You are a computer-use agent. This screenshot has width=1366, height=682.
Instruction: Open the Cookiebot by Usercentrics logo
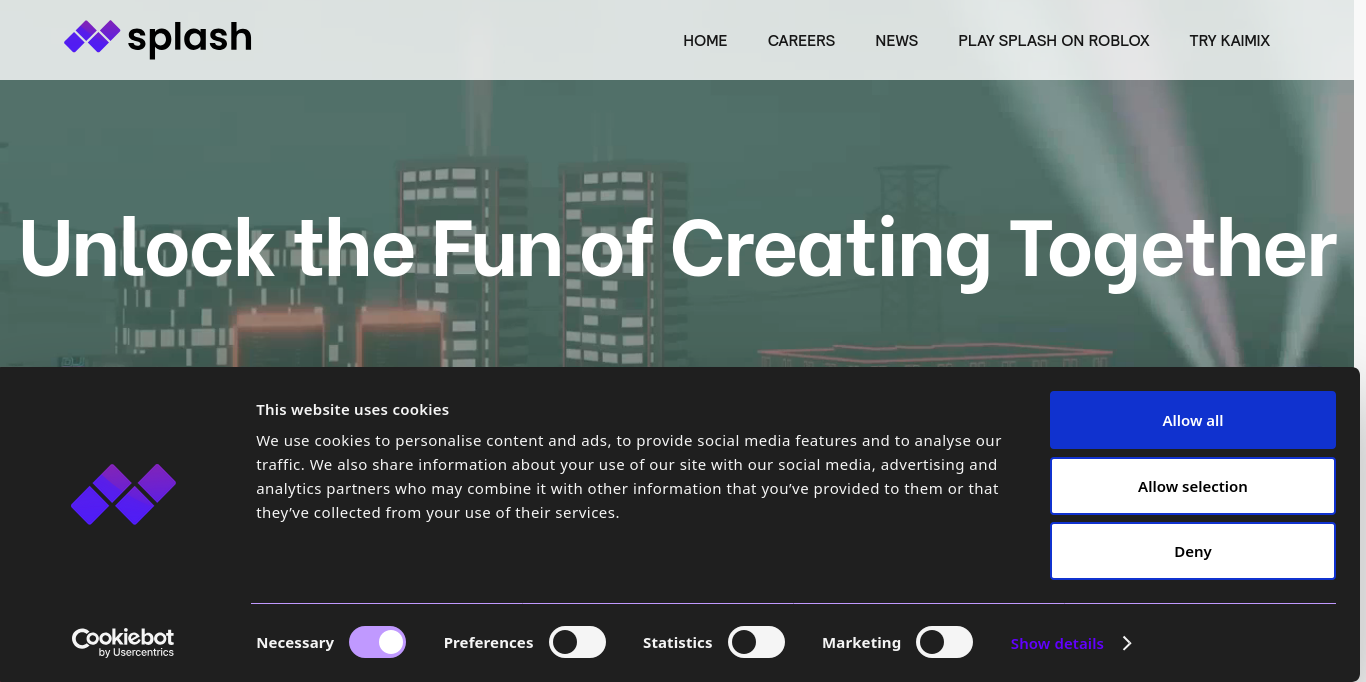point(123,642)
